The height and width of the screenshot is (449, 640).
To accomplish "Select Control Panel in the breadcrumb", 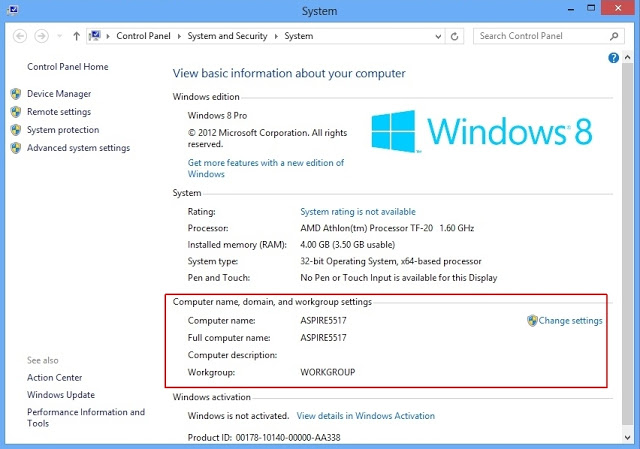I will 143,36.
